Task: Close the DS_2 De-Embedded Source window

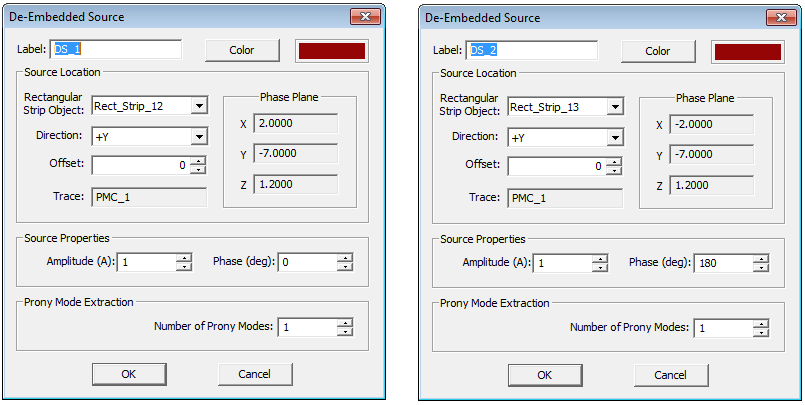Action: (781, 17)
